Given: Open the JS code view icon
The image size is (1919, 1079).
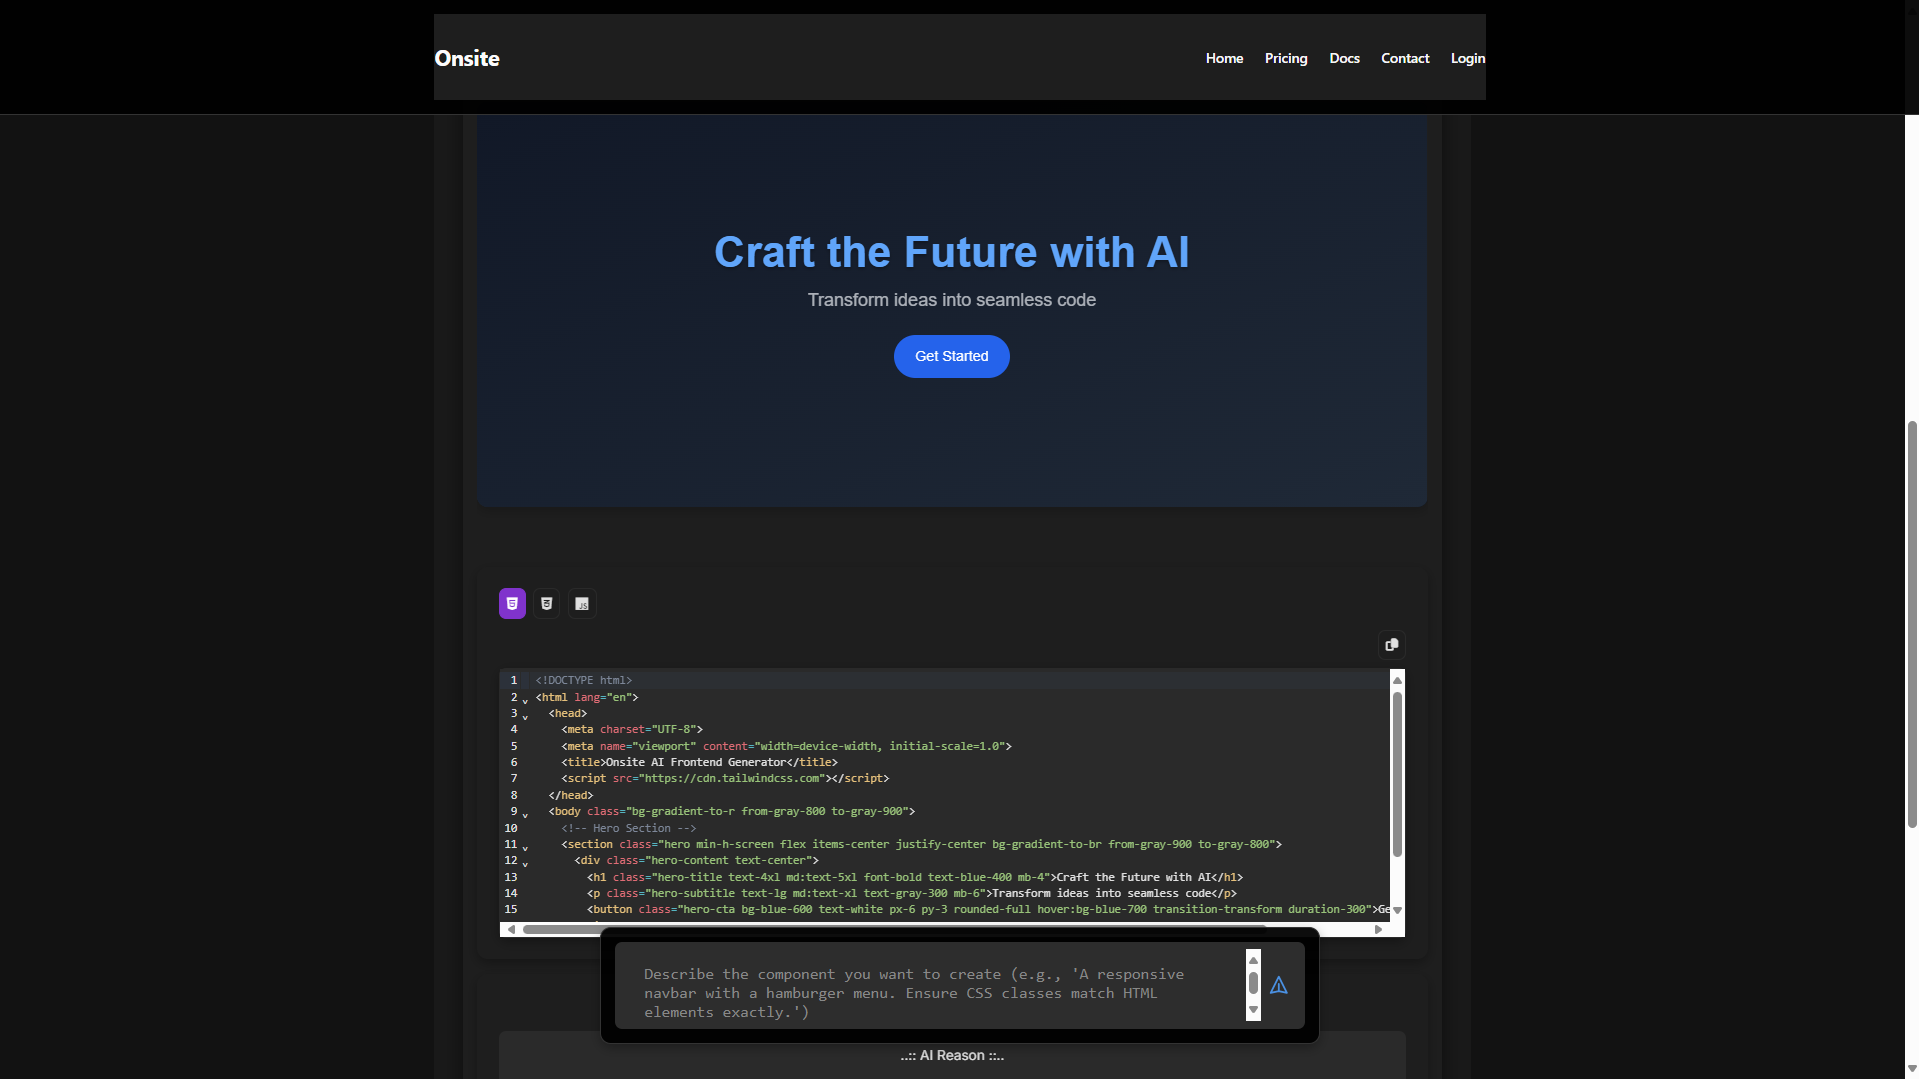Looking at the screenshot, I should click(x=582, y=603).
